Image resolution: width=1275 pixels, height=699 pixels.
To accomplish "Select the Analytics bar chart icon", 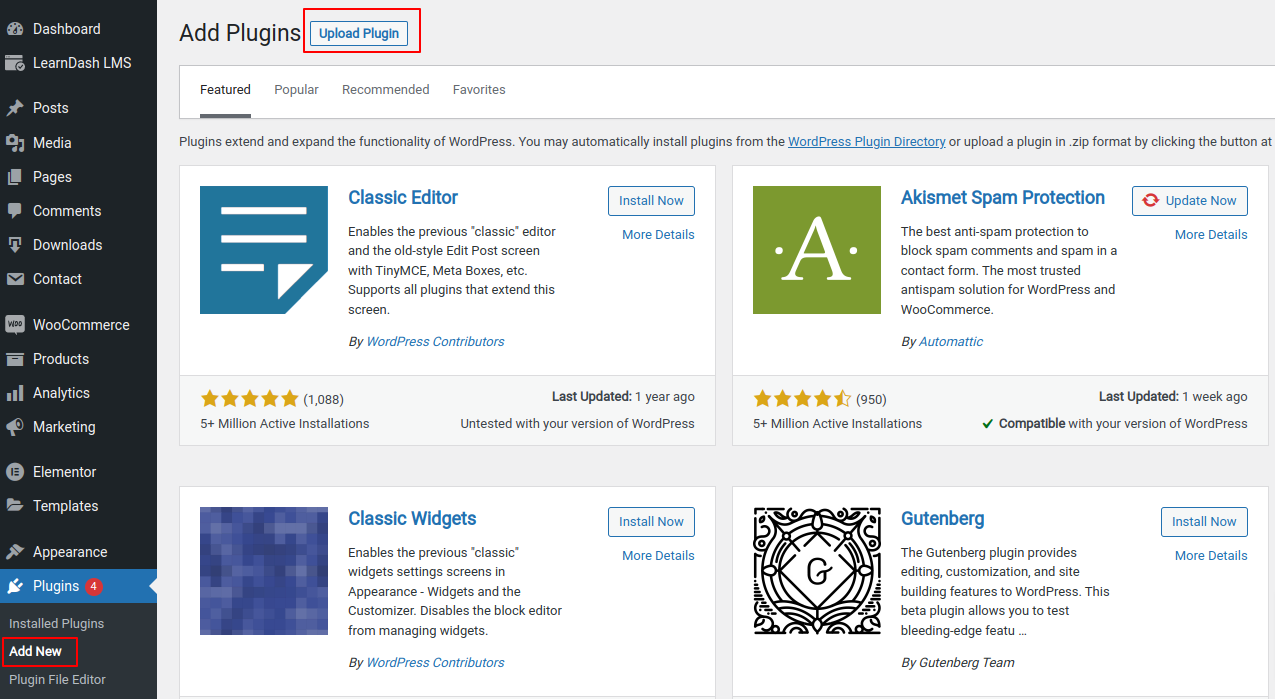I will click(15, 393).
